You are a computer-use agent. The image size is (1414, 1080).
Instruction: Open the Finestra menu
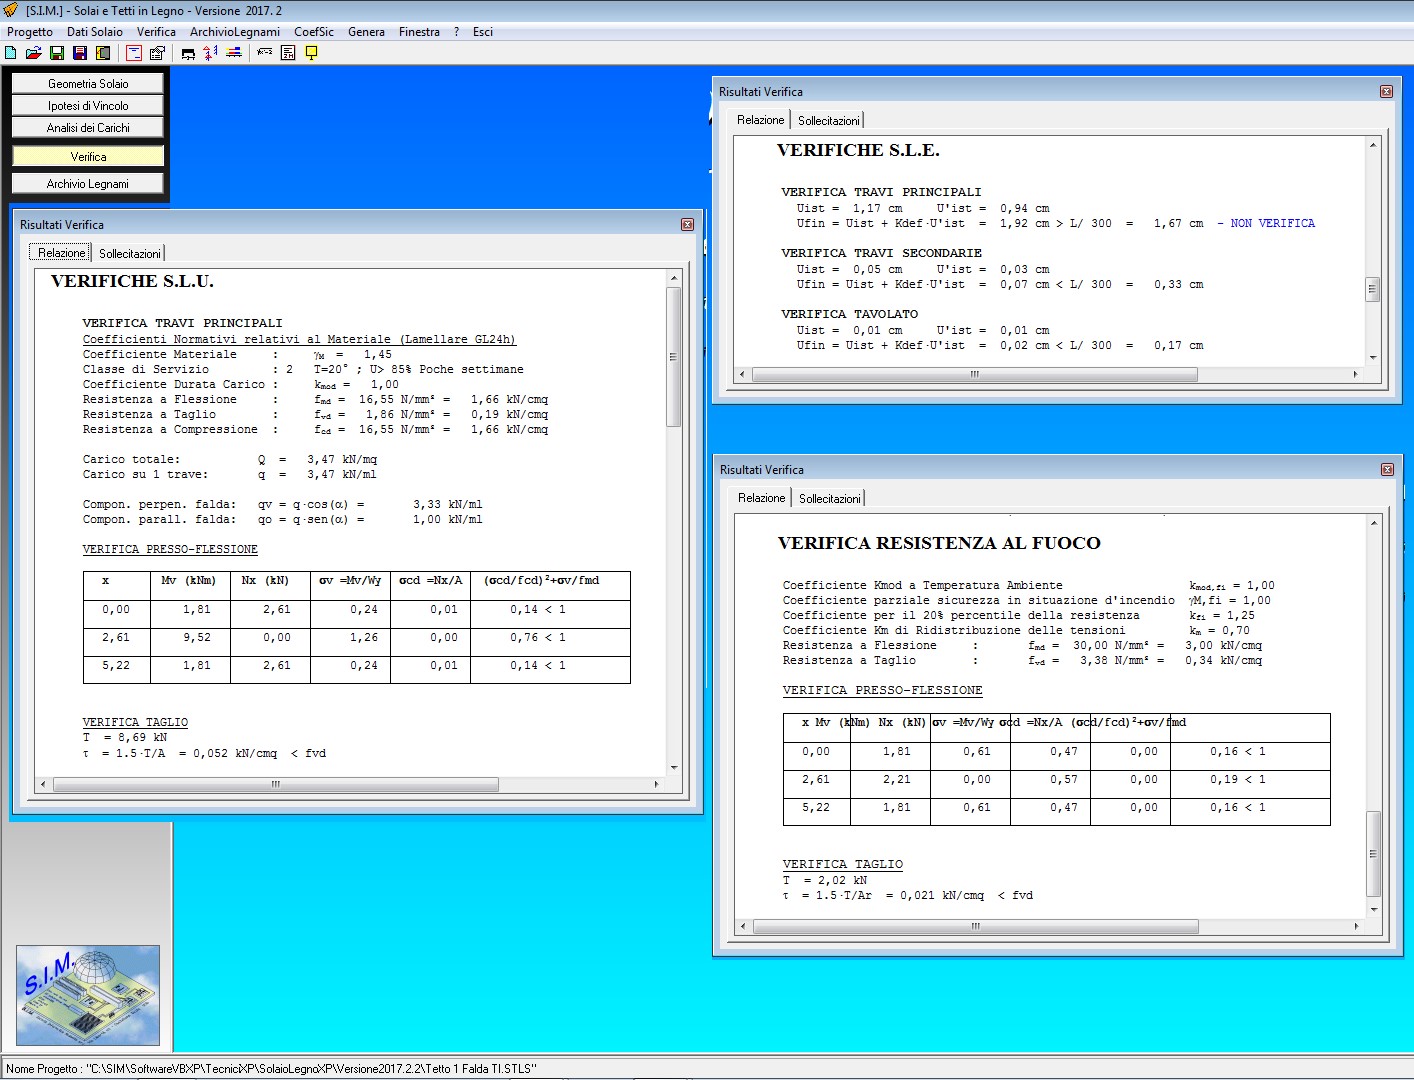(x=419, y=32)
